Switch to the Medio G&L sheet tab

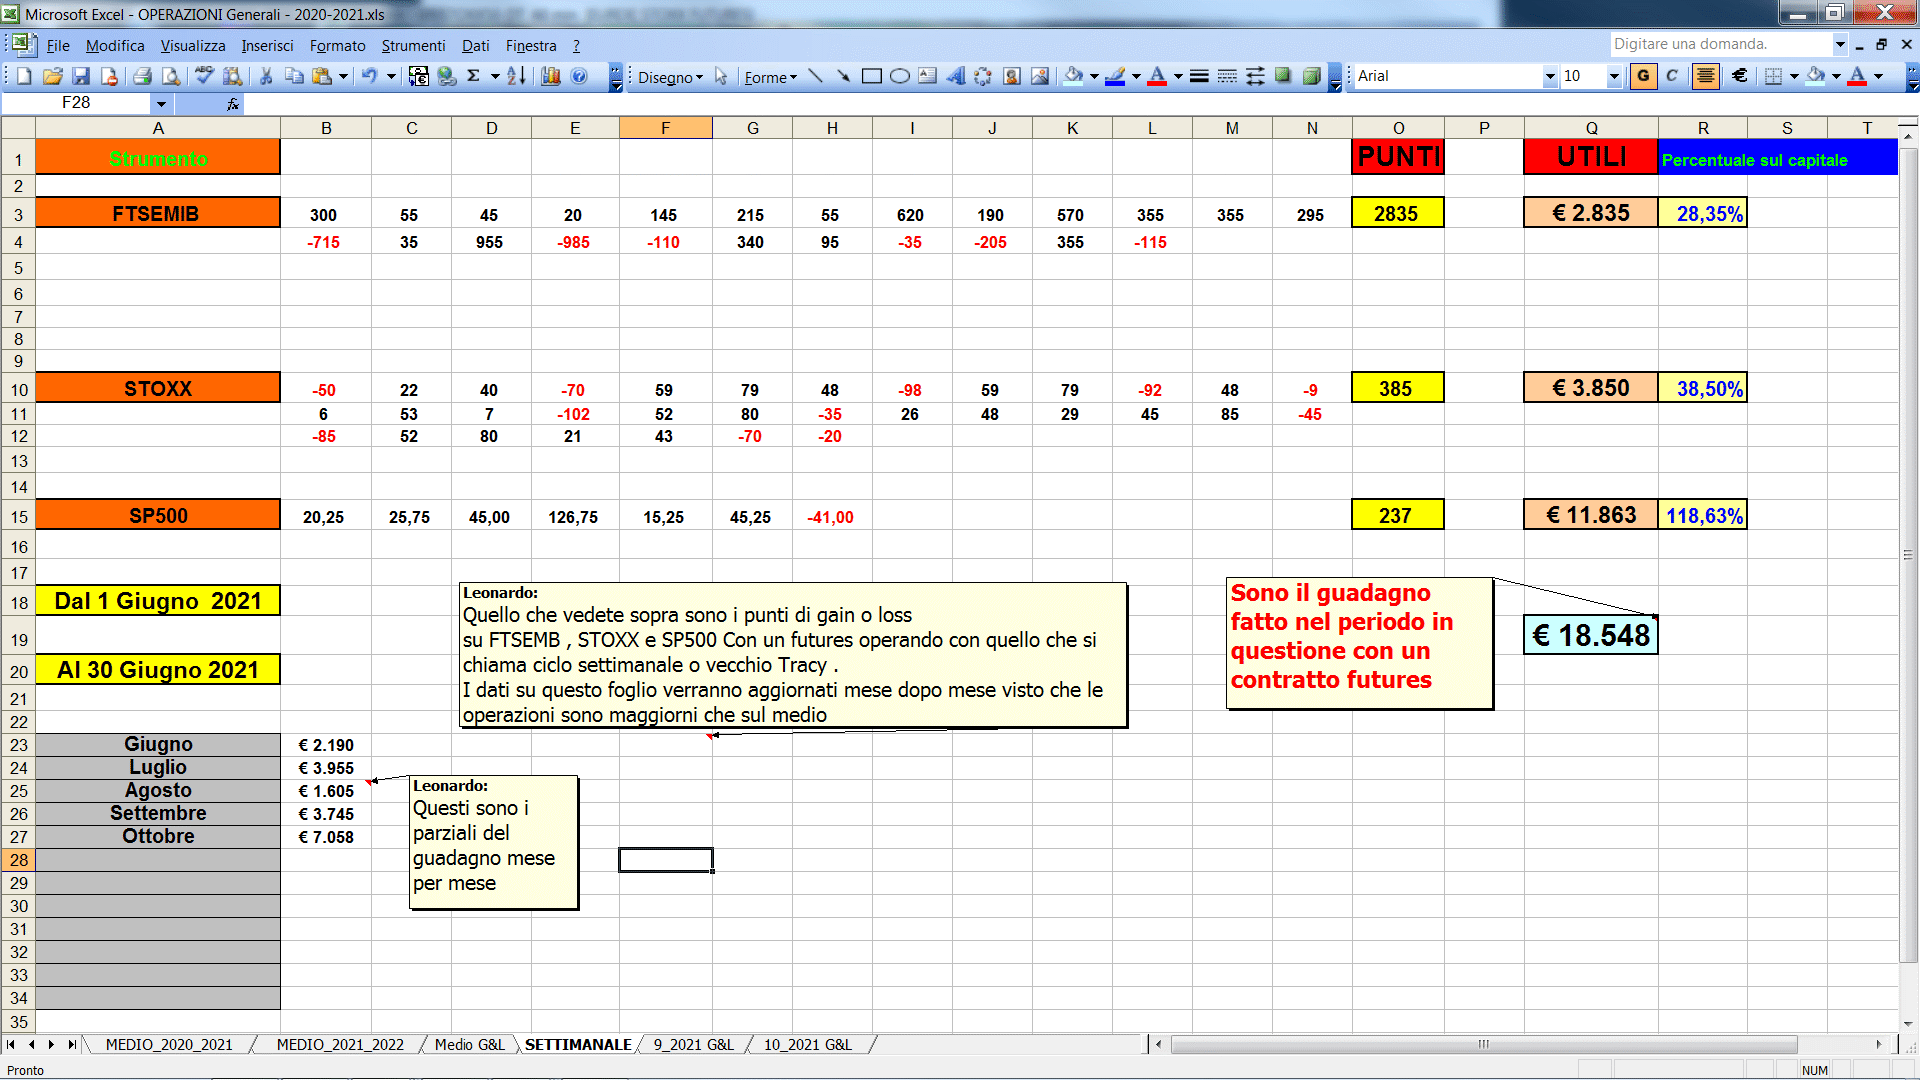[469, 1044]
